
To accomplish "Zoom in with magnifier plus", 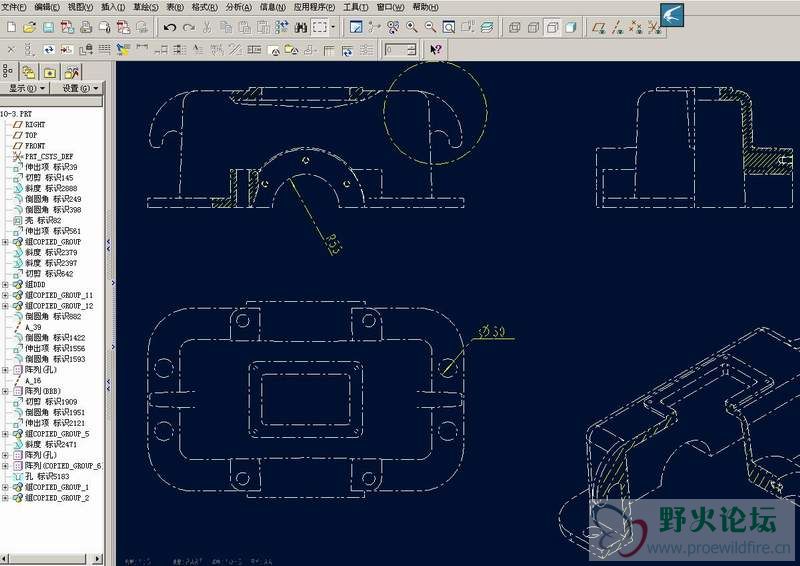I will click(412, 27).
